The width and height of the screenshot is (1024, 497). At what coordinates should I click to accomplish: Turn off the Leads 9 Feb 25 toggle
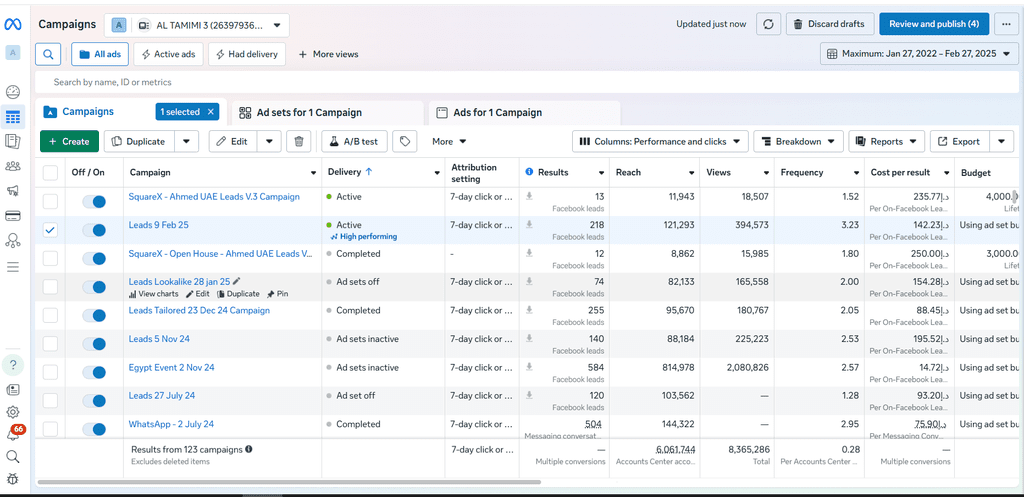tap(94, 230)
